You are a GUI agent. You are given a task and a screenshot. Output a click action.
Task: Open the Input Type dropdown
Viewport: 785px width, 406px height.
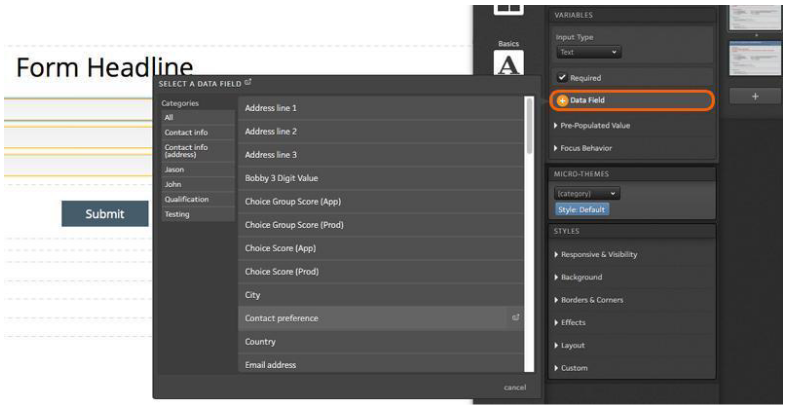tap(588, 52)
